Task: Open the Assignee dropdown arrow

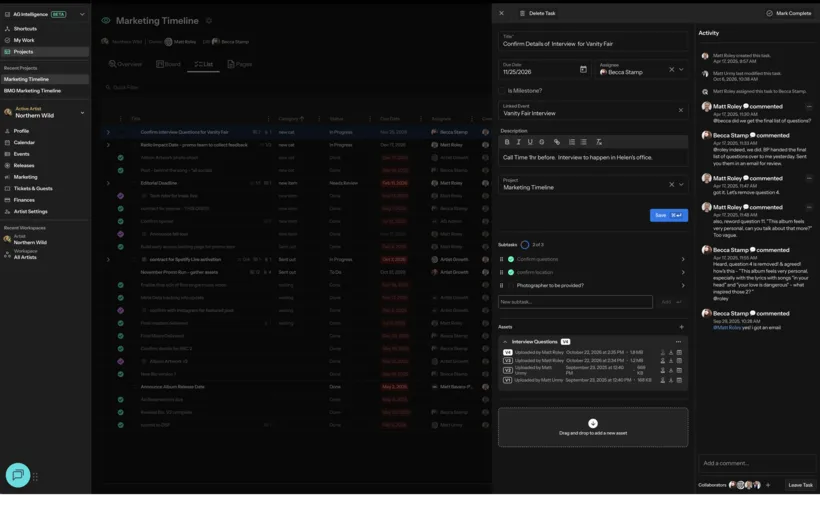Action: tap(681, 70)
